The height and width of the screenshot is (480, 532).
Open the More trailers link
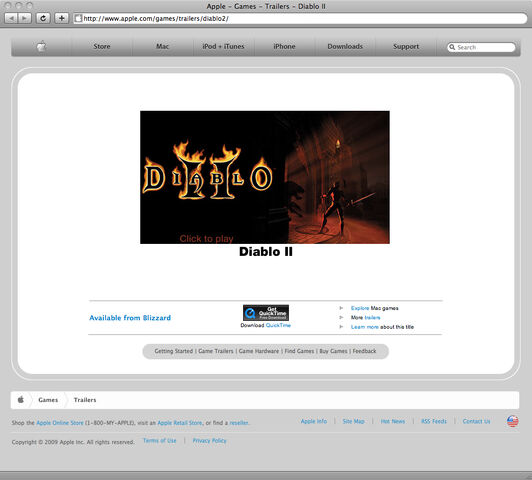click(x=372, y=318)
